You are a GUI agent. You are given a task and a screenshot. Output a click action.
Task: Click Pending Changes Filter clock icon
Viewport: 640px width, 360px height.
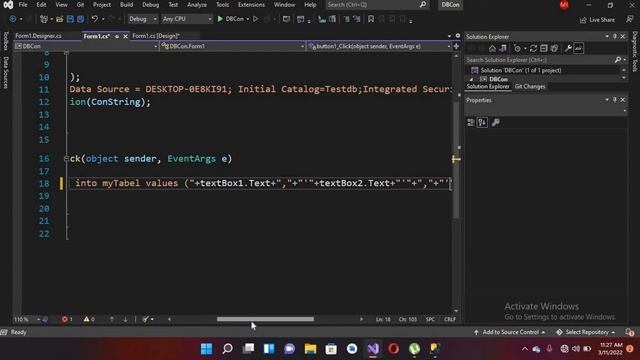click(517, 49)
